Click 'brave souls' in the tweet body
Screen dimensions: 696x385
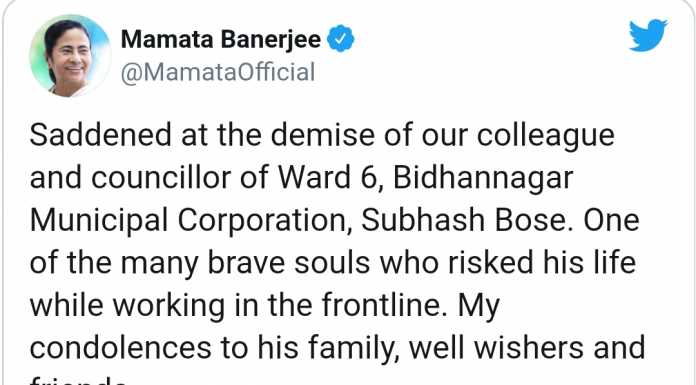pyautogui.click(x=289, y=263)
